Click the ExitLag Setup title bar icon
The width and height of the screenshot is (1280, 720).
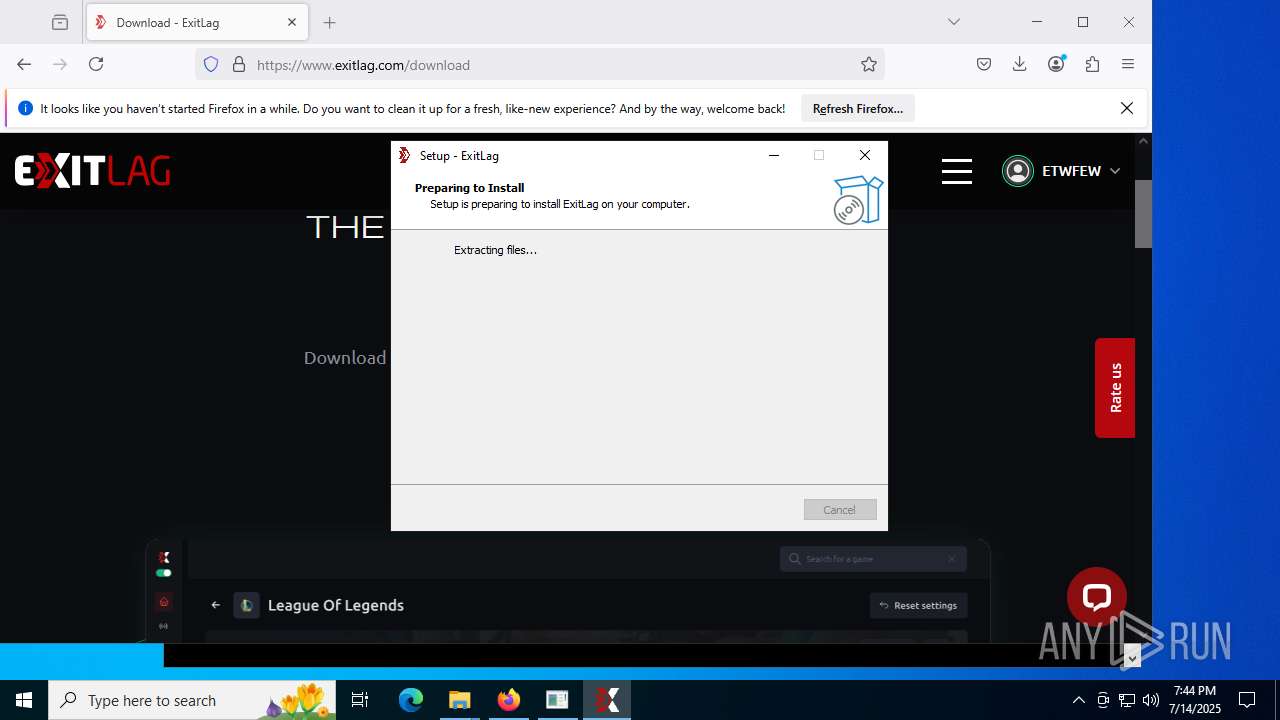pos(405,155)
